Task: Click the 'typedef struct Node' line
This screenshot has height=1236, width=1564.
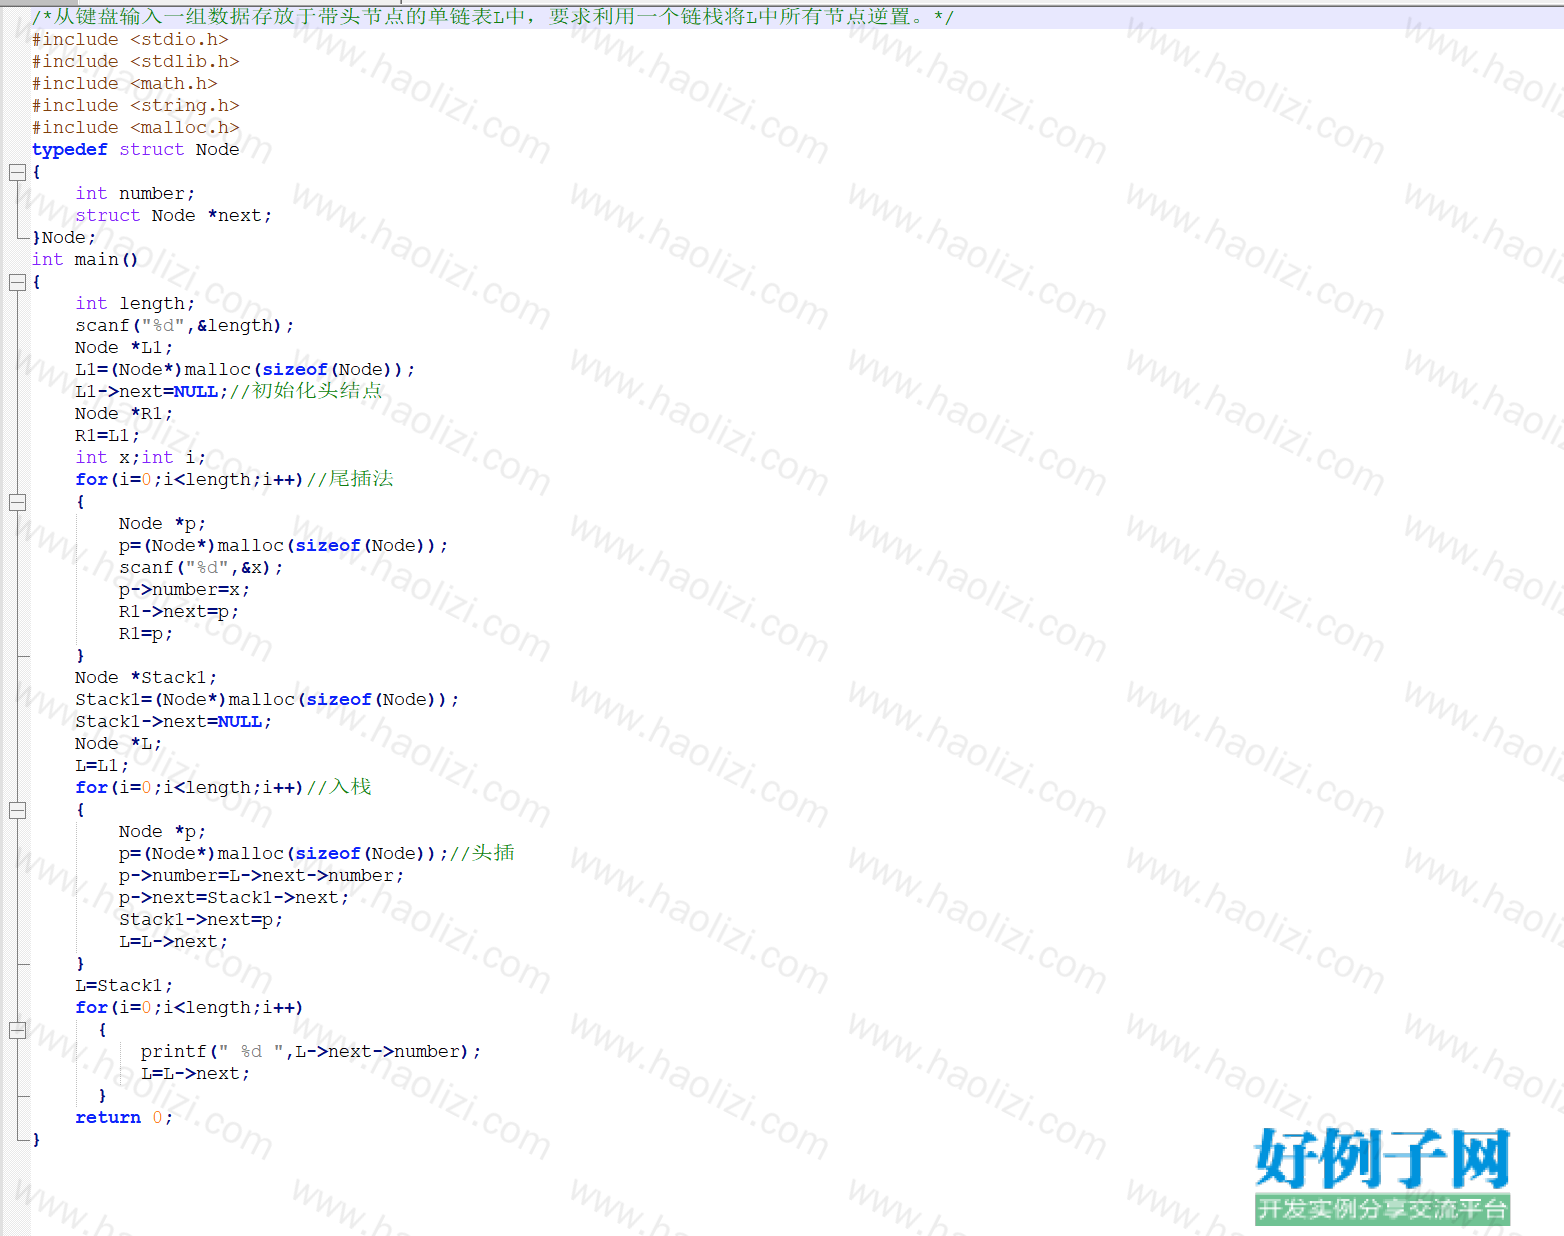Action: [135, 150]
